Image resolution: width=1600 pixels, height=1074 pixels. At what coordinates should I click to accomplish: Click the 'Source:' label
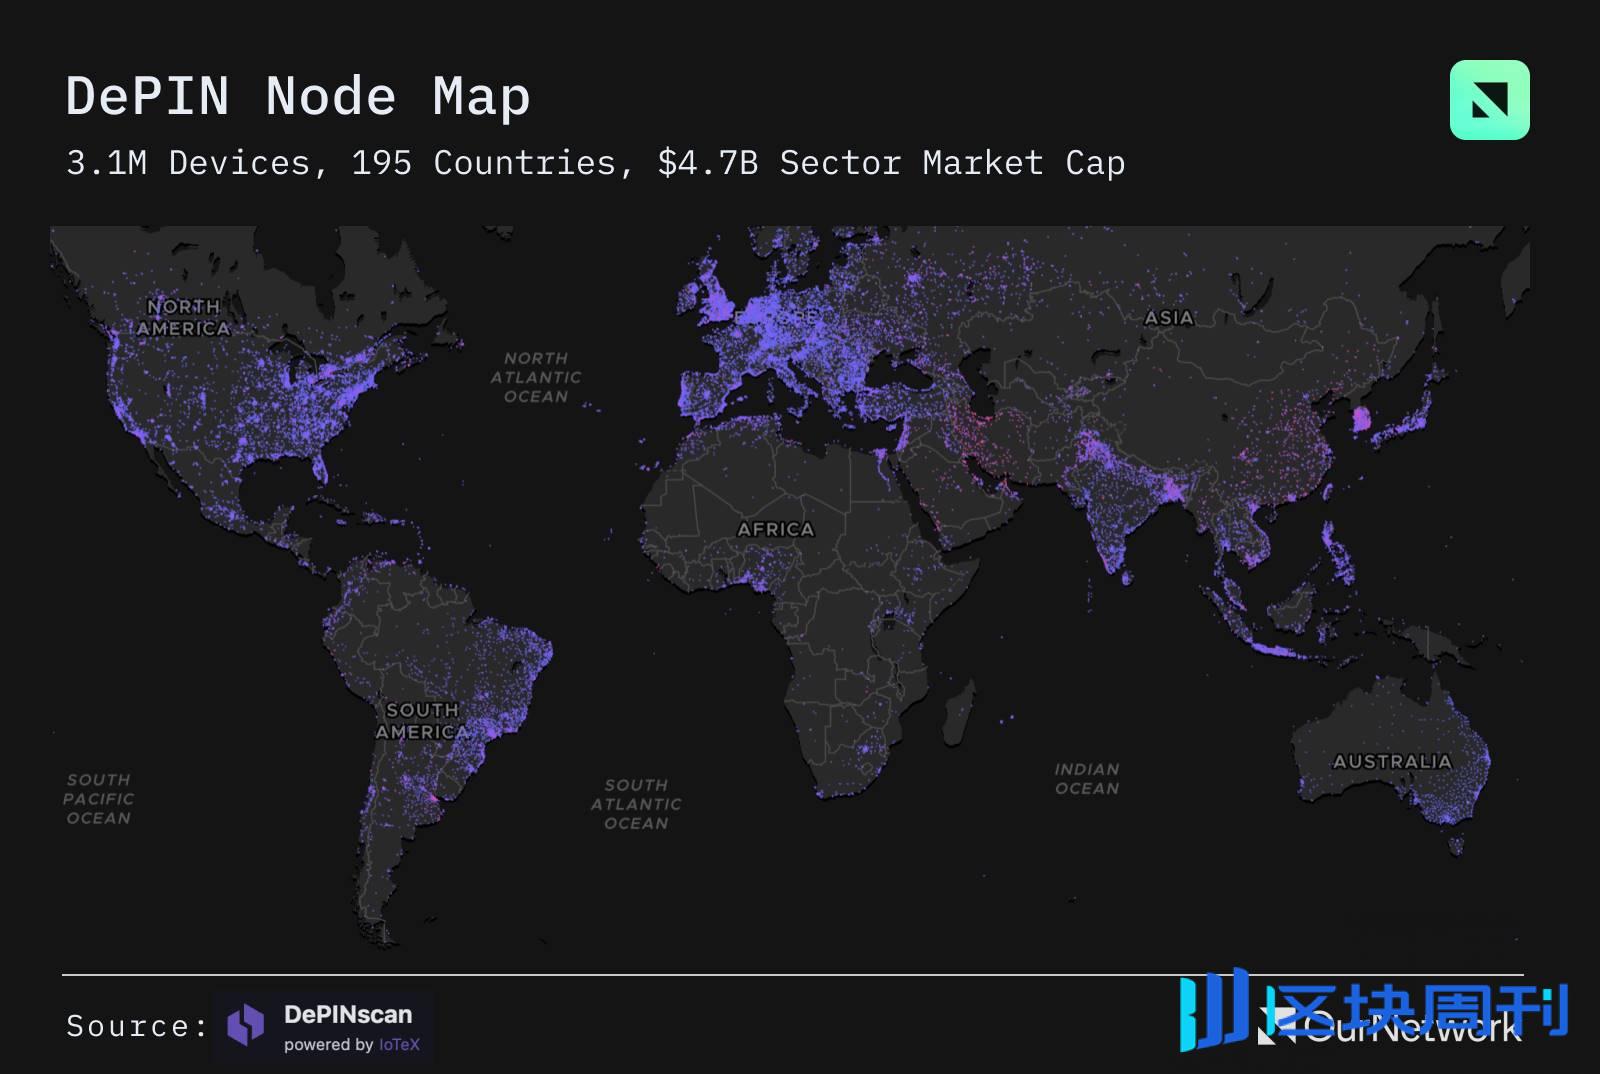point(137,1026)
